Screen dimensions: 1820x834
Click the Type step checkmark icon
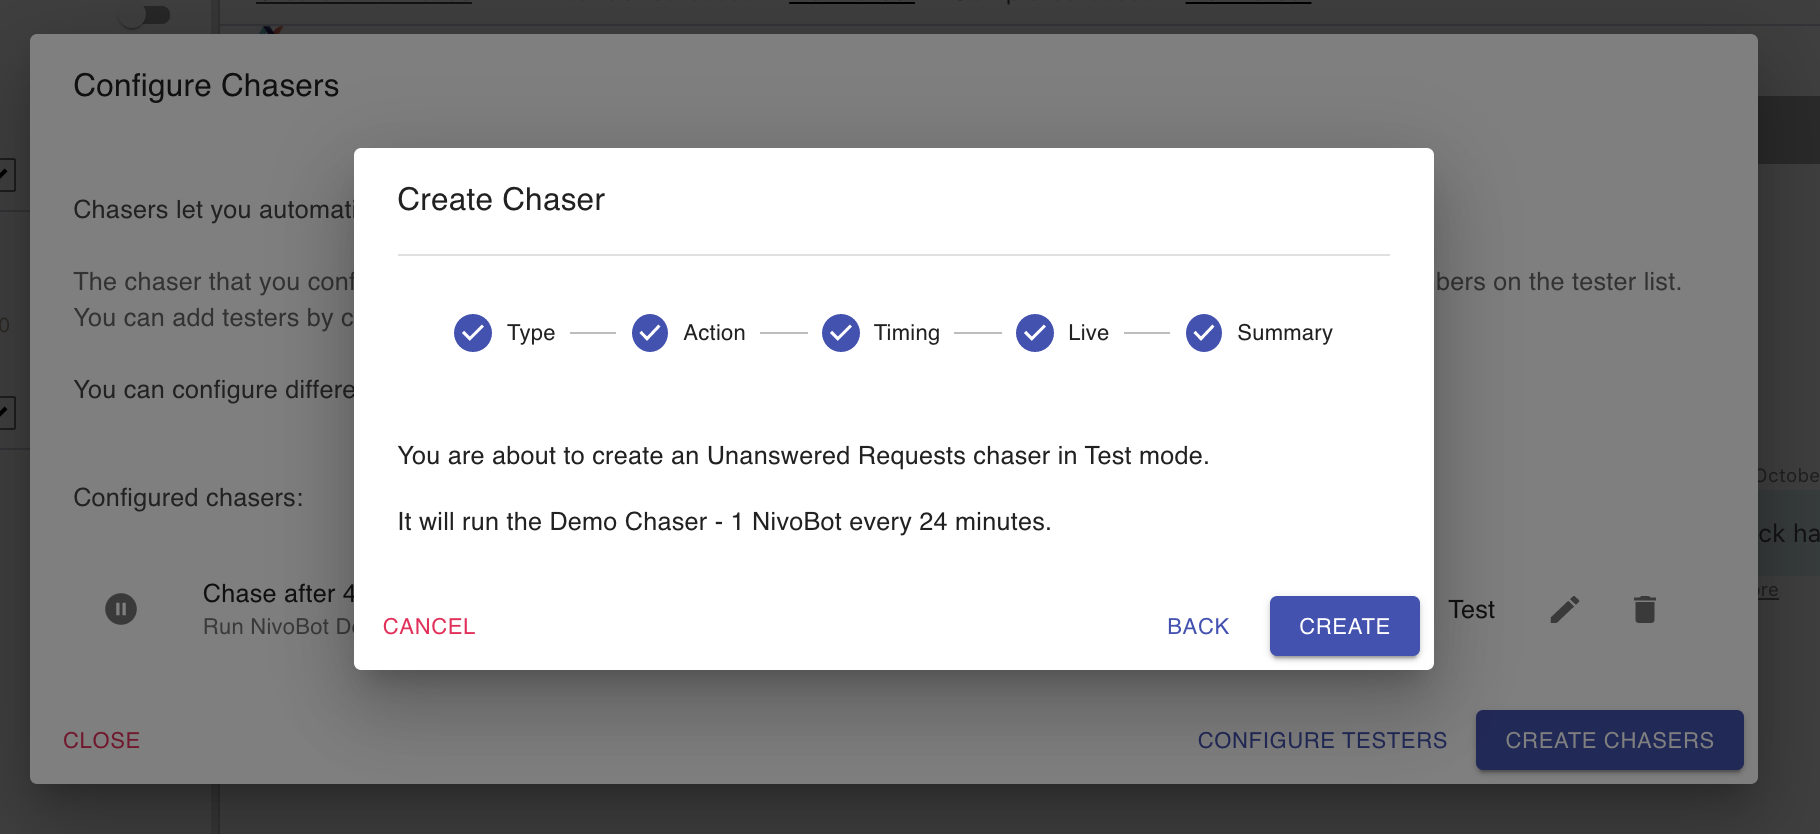click(x=473, y=333)
